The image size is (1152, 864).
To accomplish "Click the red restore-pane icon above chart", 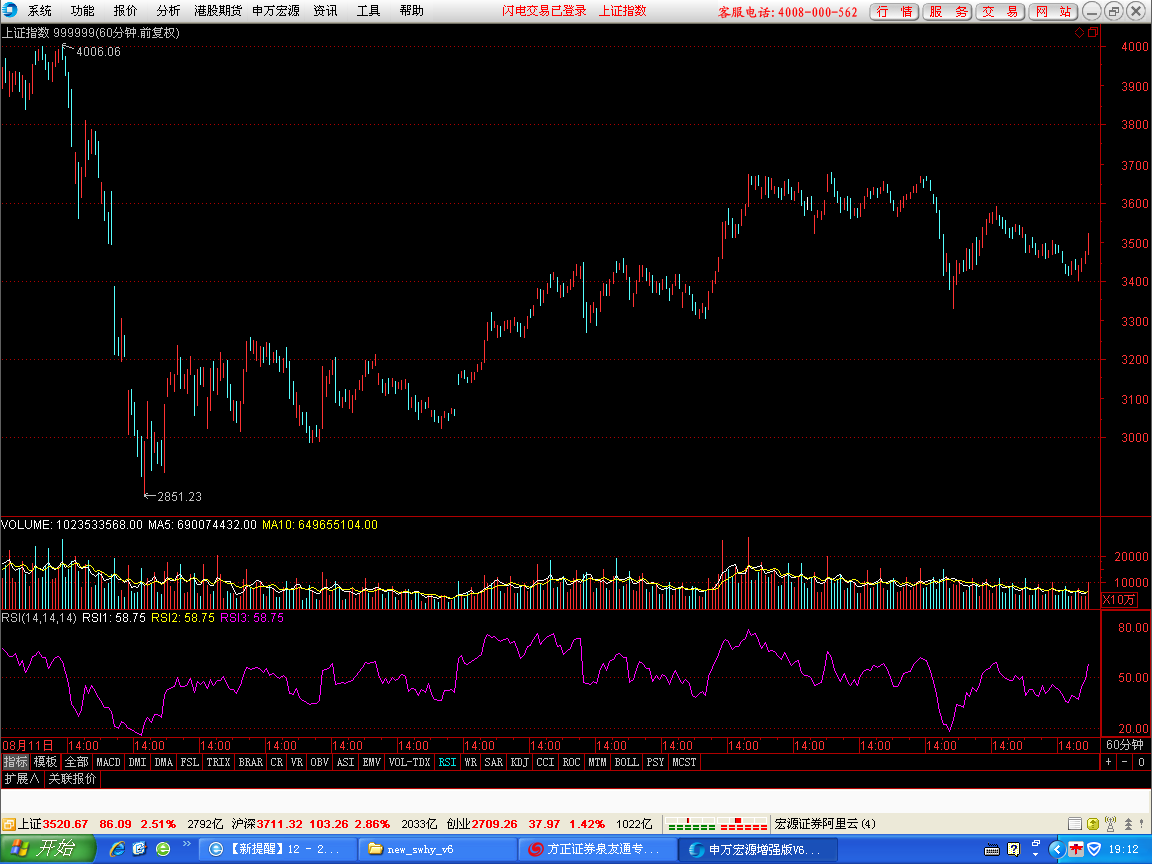I will click(1092, 32).
